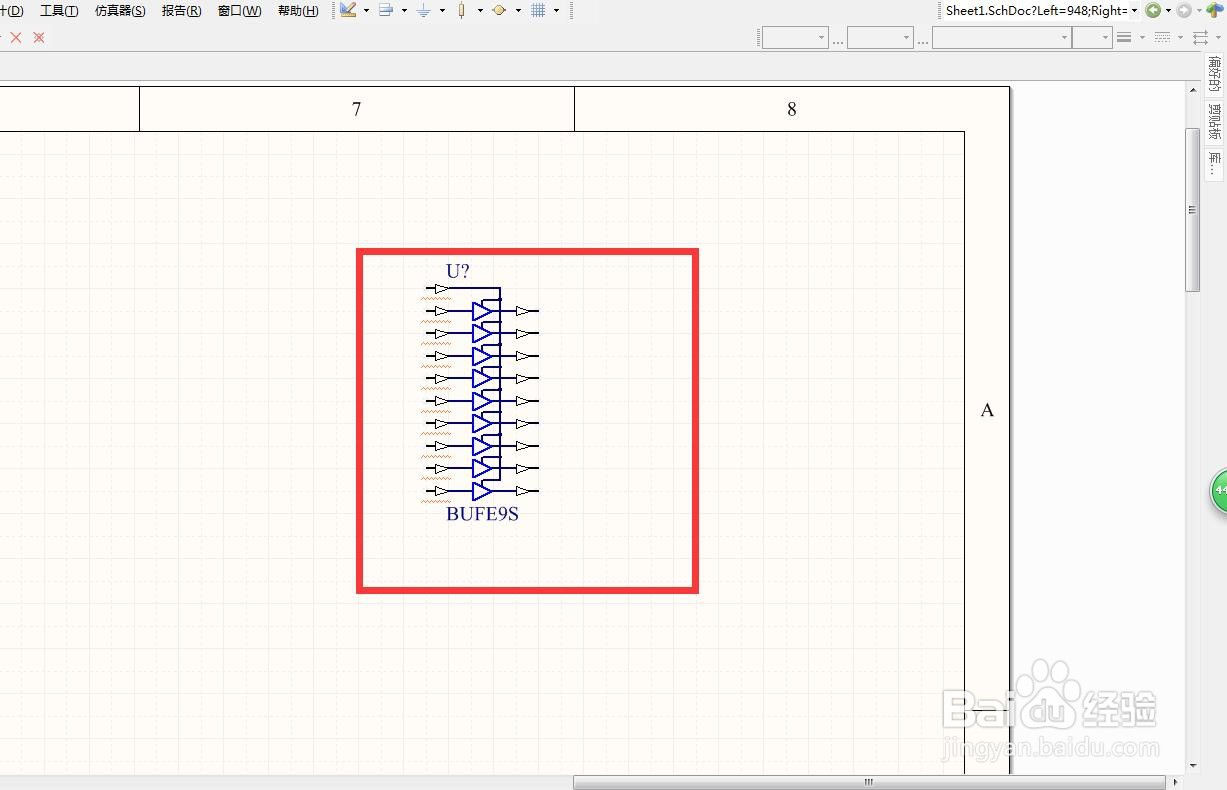This screenshot has width=1227, height=790.
Task: Select the digital device resistor icon
Action: 461,10
